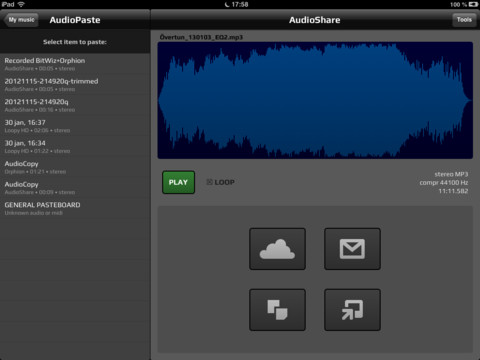This screenshot has width=480, height=360.
Task: Send the file using the email envelope icon
Action: tap(352, 249)
